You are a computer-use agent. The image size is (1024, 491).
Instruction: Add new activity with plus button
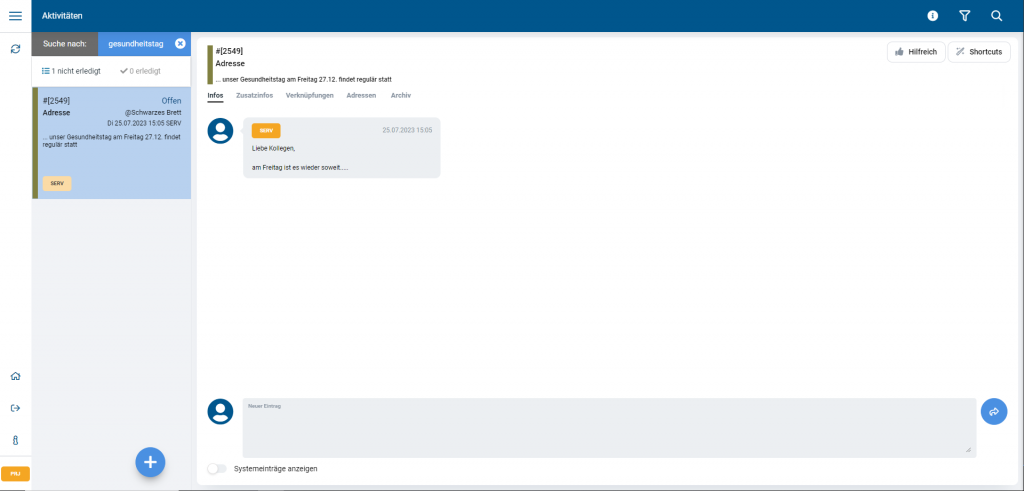tap(150, 461)
